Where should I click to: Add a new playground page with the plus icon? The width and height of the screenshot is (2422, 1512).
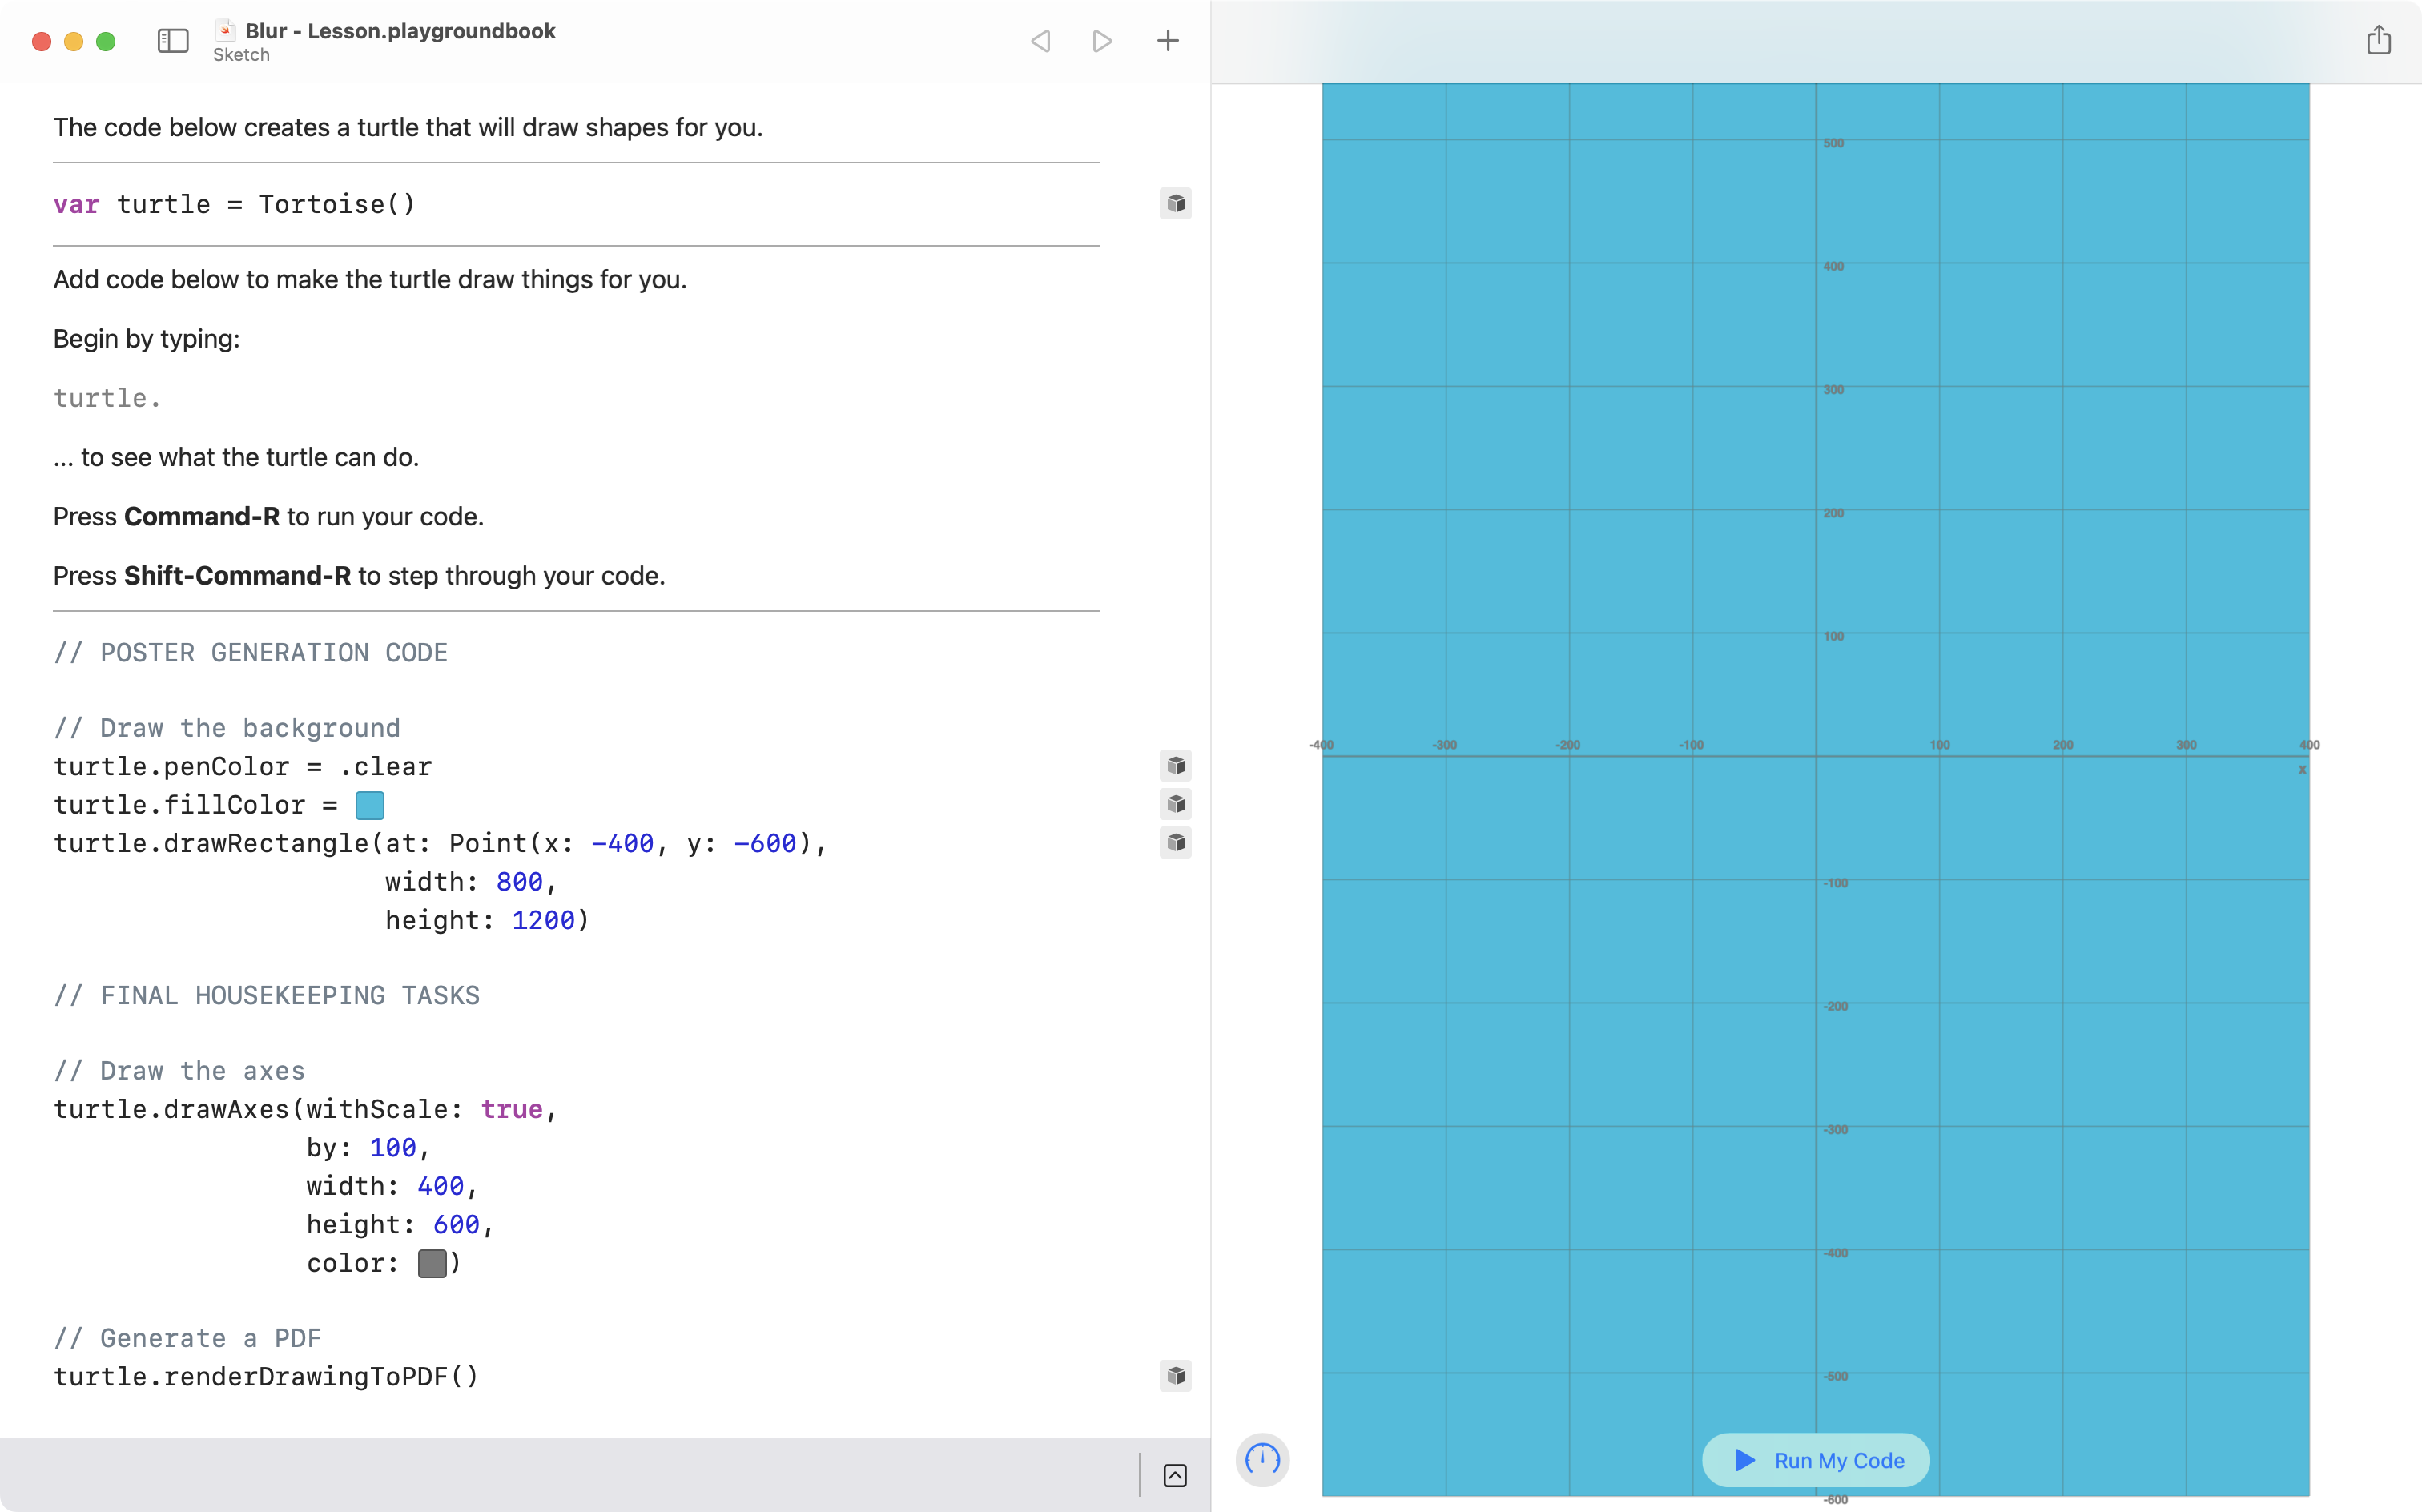point(1167,41)
